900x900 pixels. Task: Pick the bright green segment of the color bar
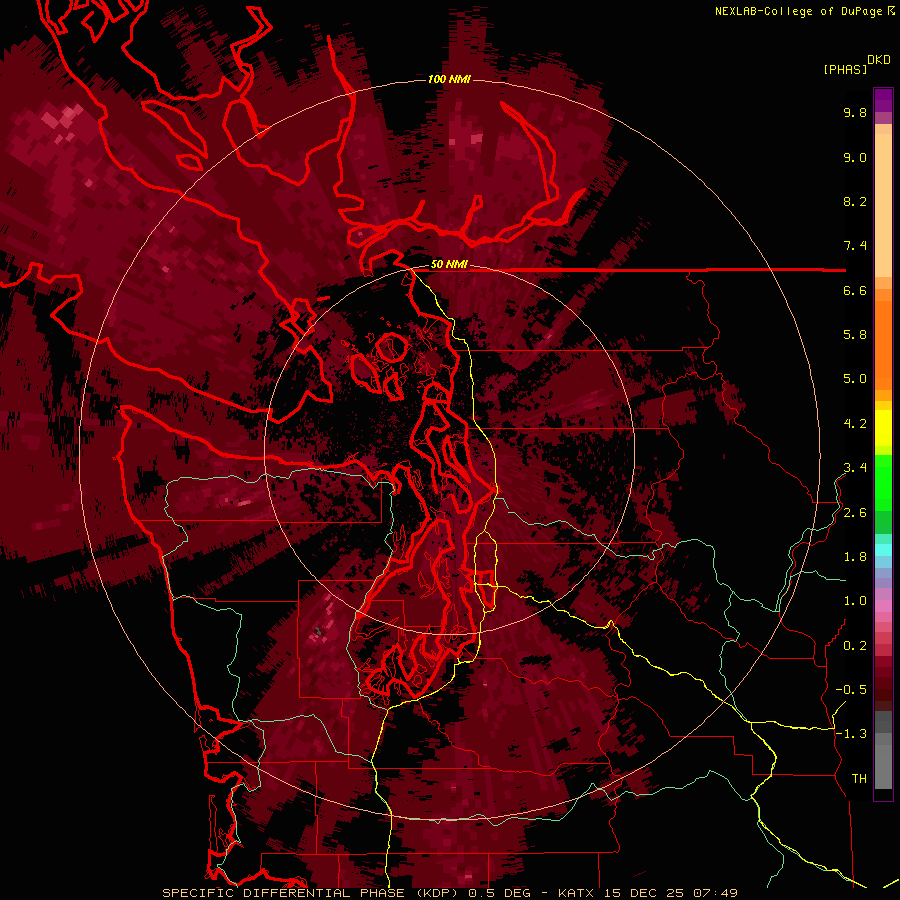click(883, 482)
